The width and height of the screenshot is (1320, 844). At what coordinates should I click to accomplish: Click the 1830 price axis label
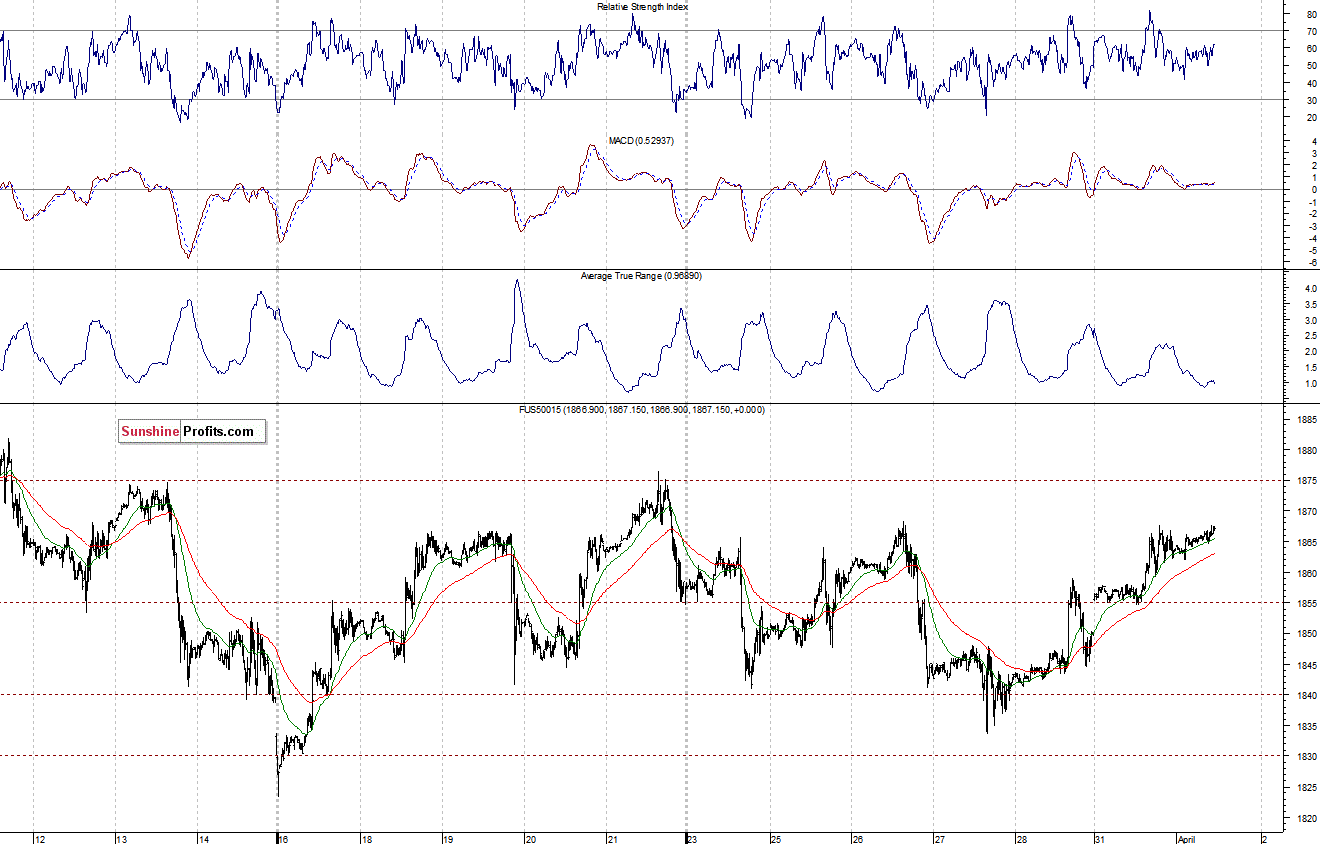click(1307, 757)
